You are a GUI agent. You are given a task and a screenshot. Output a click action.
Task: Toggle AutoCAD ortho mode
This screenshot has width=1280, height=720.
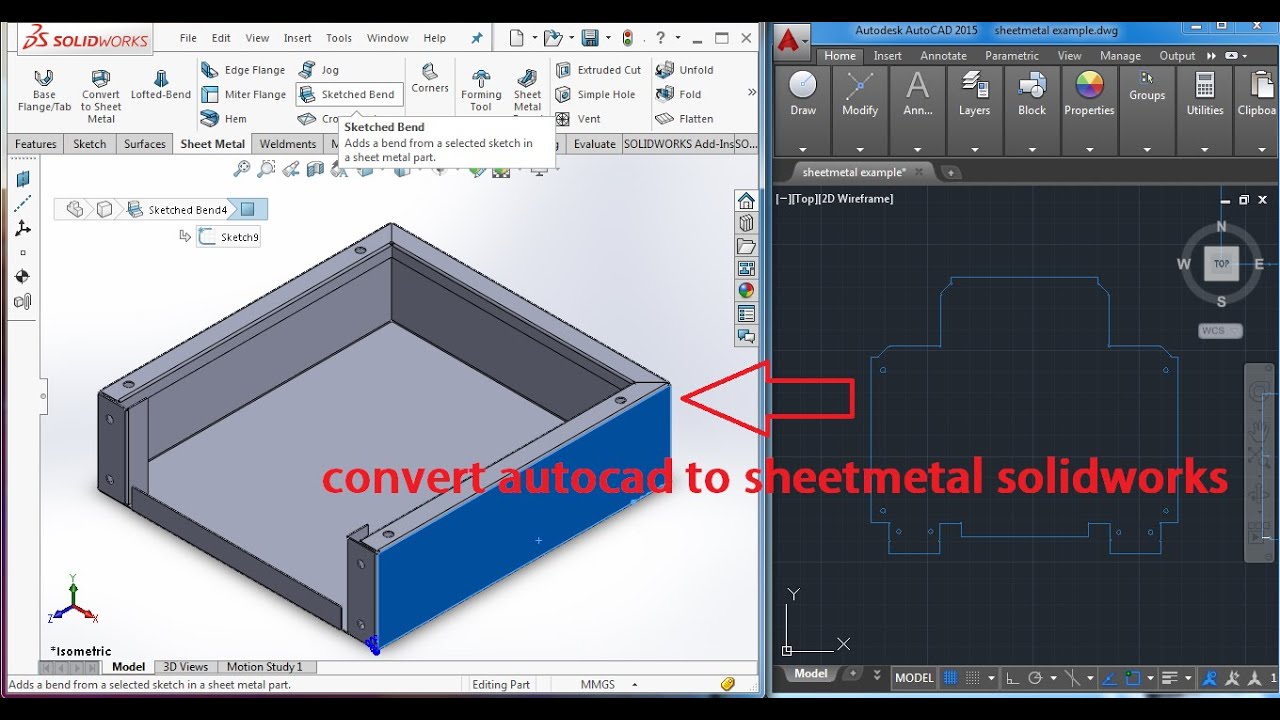[x=1013, y=677]
